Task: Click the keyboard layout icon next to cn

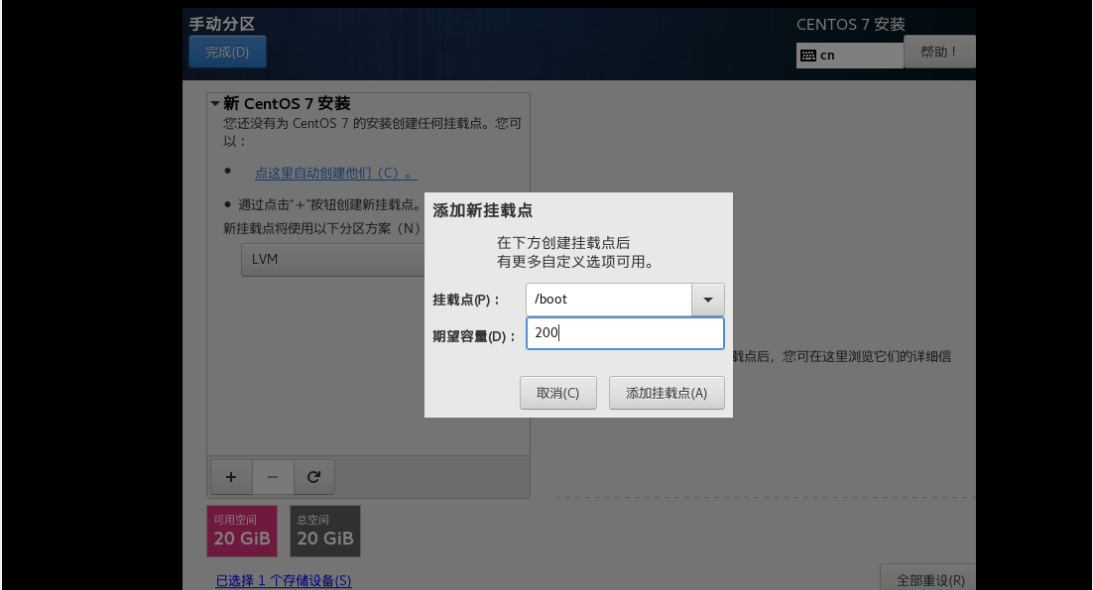Action: click(x=808, y=56)
